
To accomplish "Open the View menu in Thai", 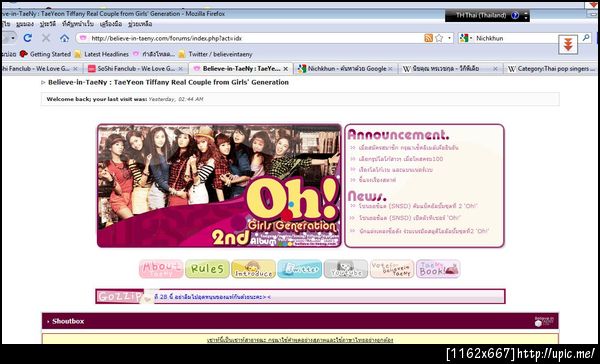I will (x=25, y=24).
